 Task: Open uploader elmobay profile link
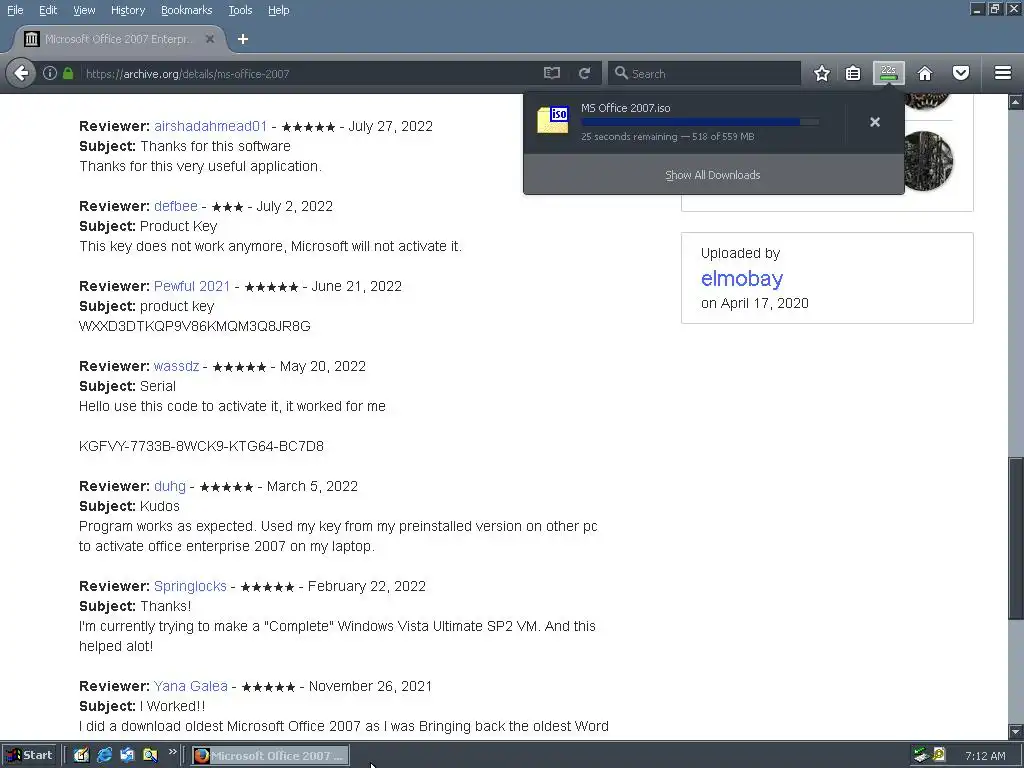742,278
